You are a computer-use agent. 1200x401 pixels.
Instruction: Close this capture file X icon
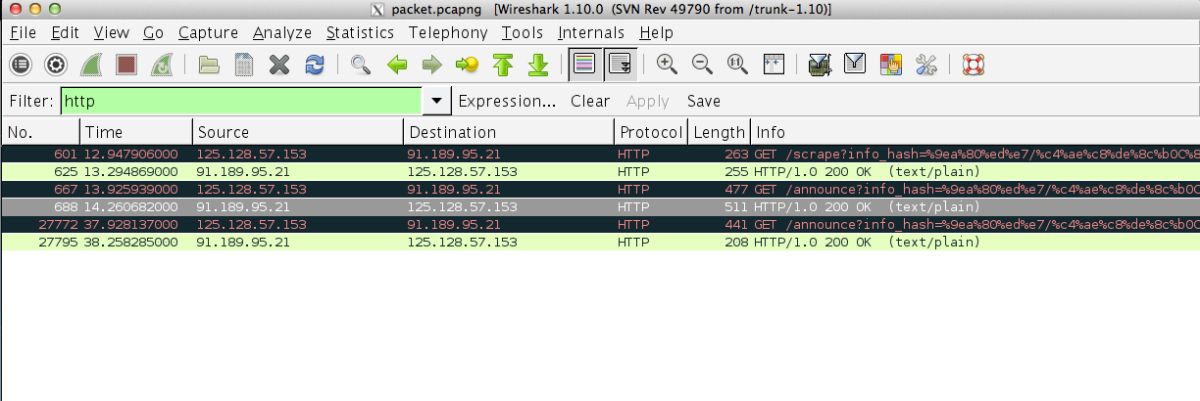[279, 65]
